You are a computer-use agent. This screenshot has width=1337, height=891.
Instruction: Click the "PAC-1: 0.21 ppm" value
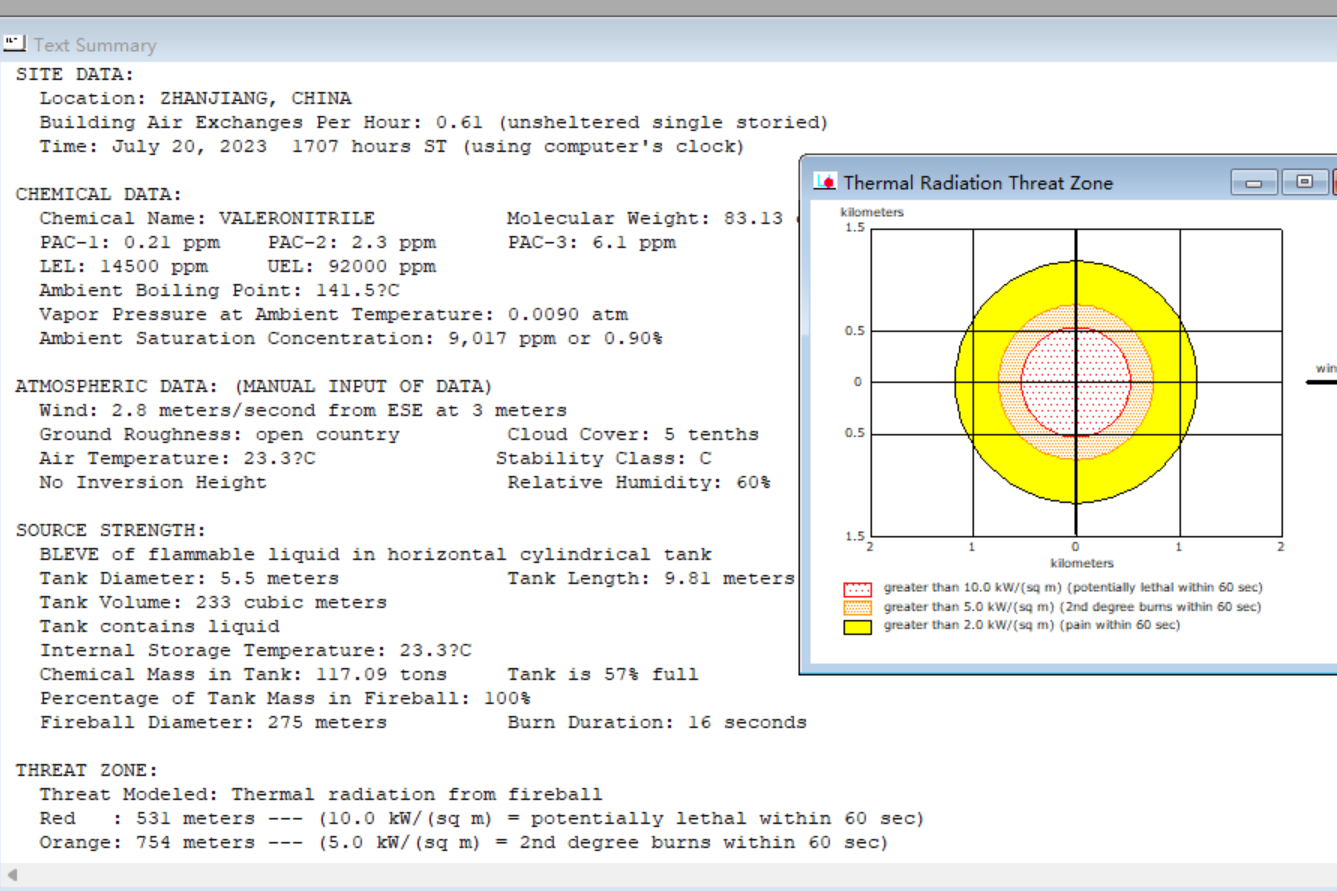pos(130,242)
